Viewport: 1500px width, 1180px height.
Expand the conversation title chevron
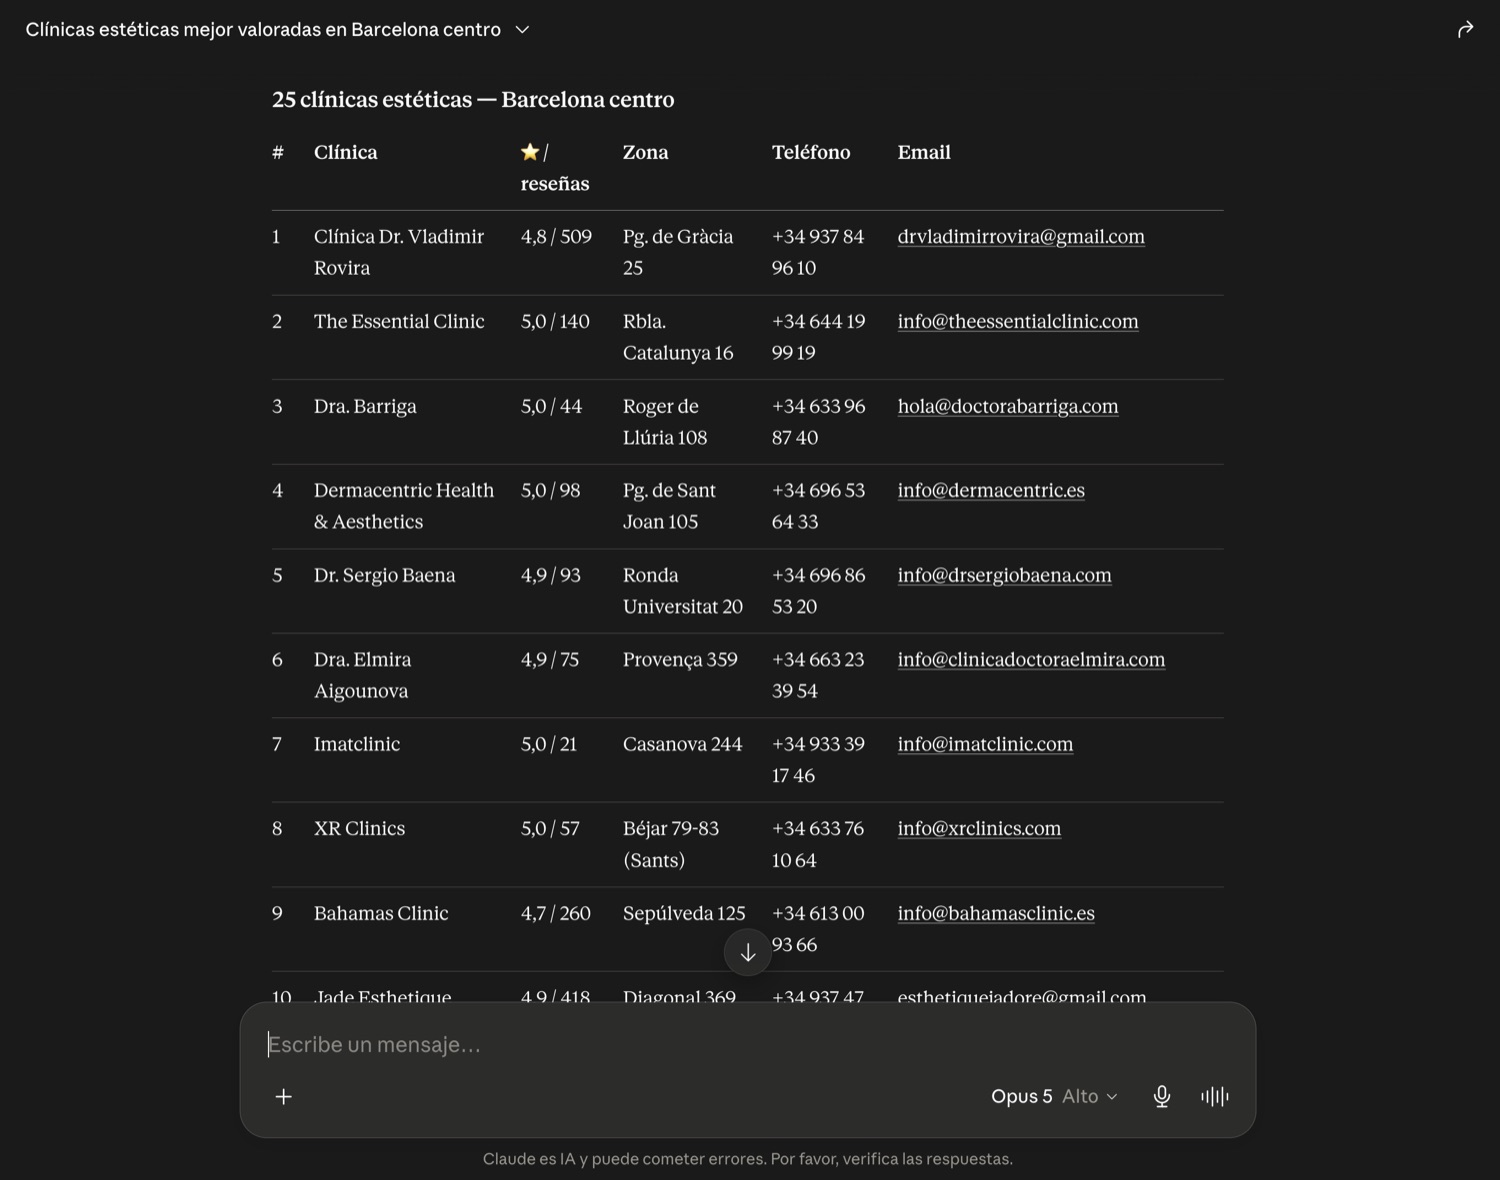(522, 30)
